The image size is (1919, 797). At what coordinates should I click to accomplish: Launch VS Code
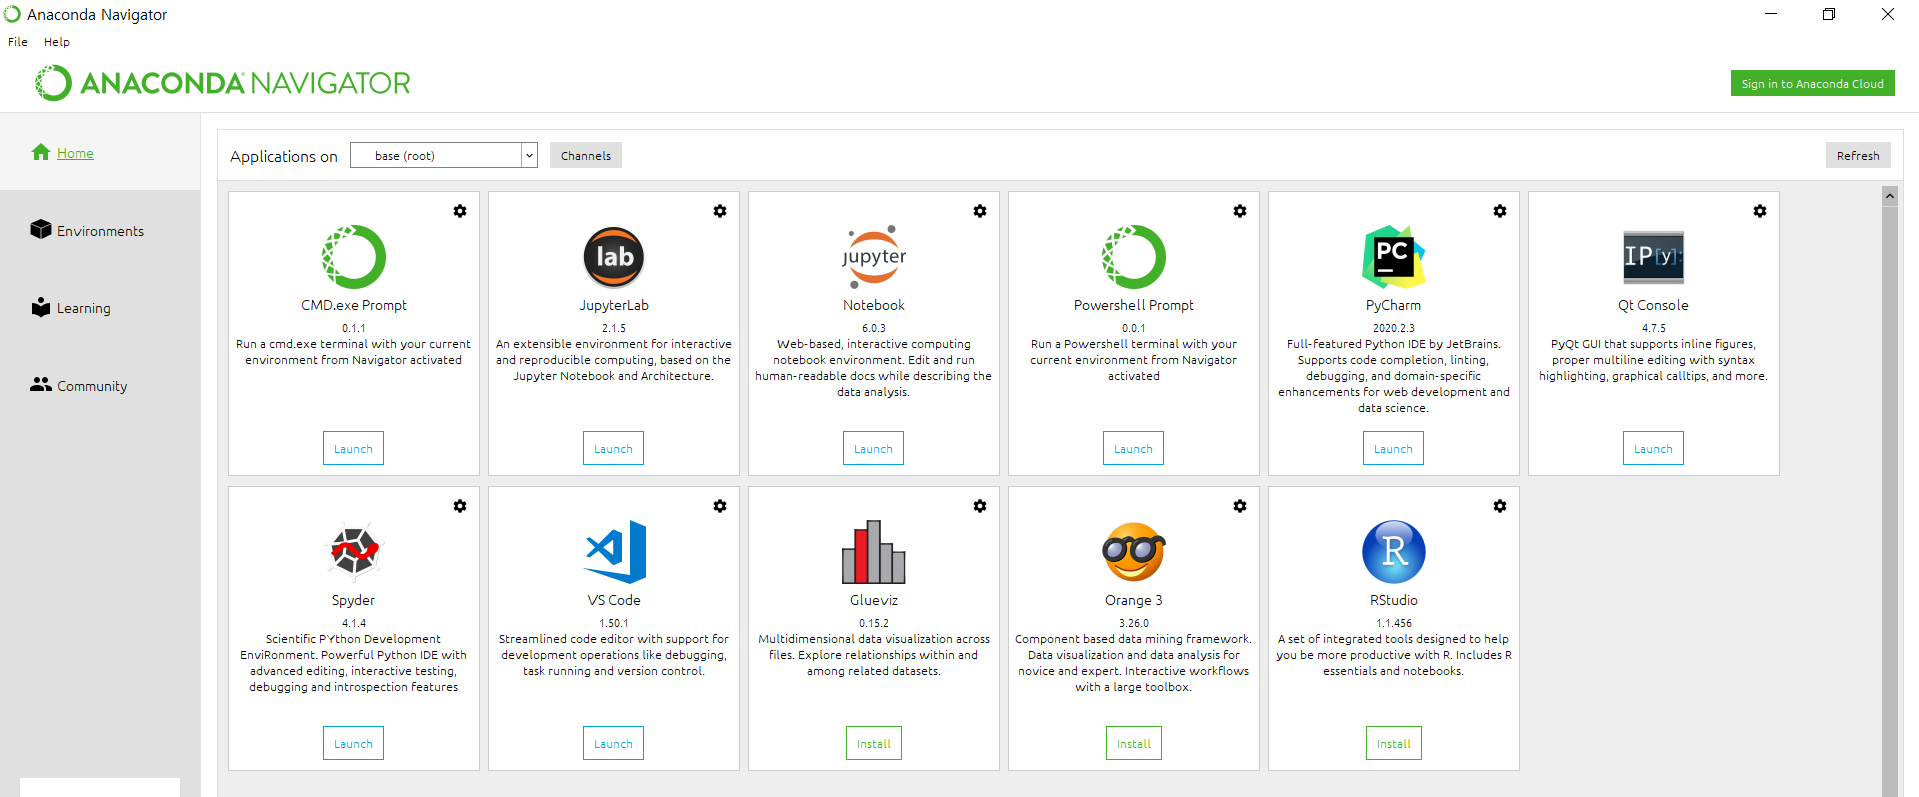click(613, 743)
